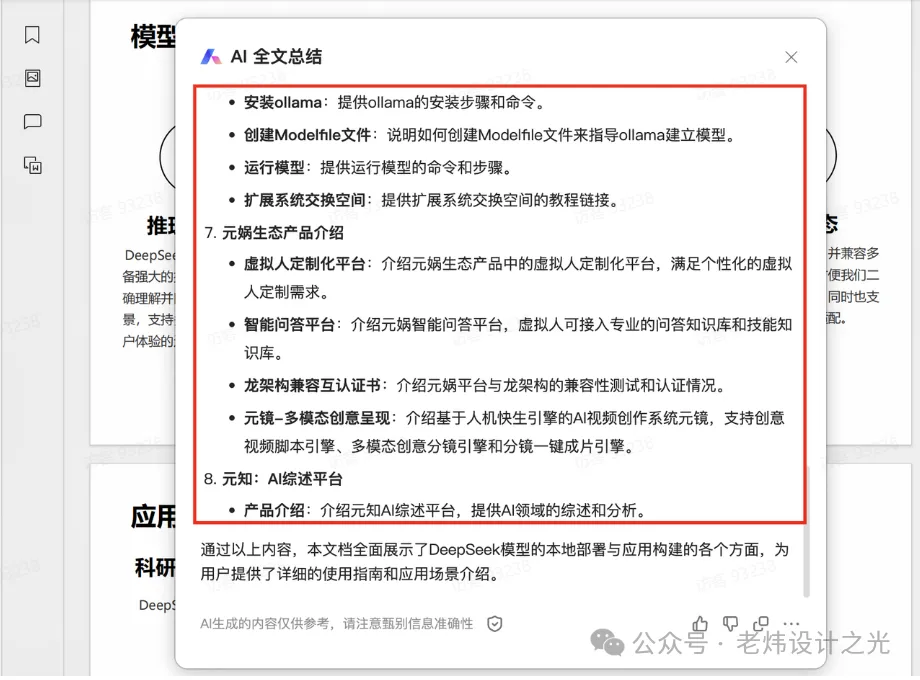Click the AI logo in the dialog header
920x680 pixels.
point(211,57)
